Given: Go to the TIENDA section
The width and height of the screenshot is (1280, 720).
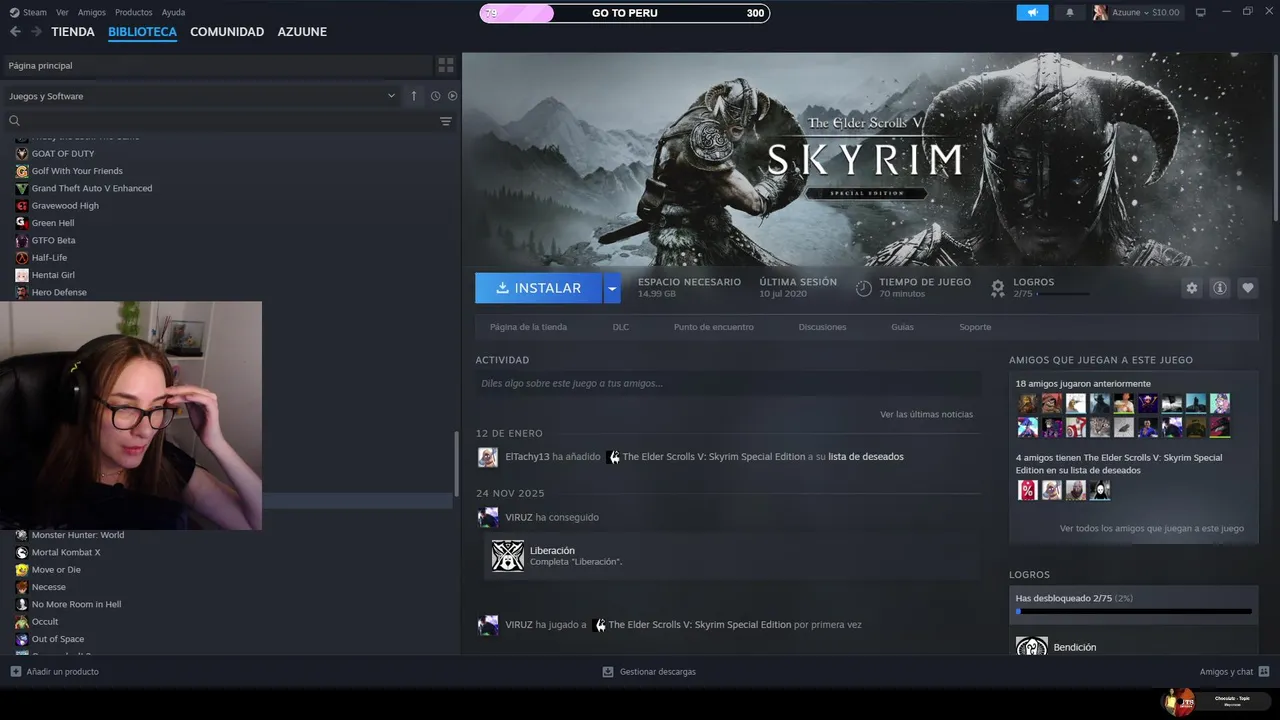Looking at the screenshot, I should point(73,32).
